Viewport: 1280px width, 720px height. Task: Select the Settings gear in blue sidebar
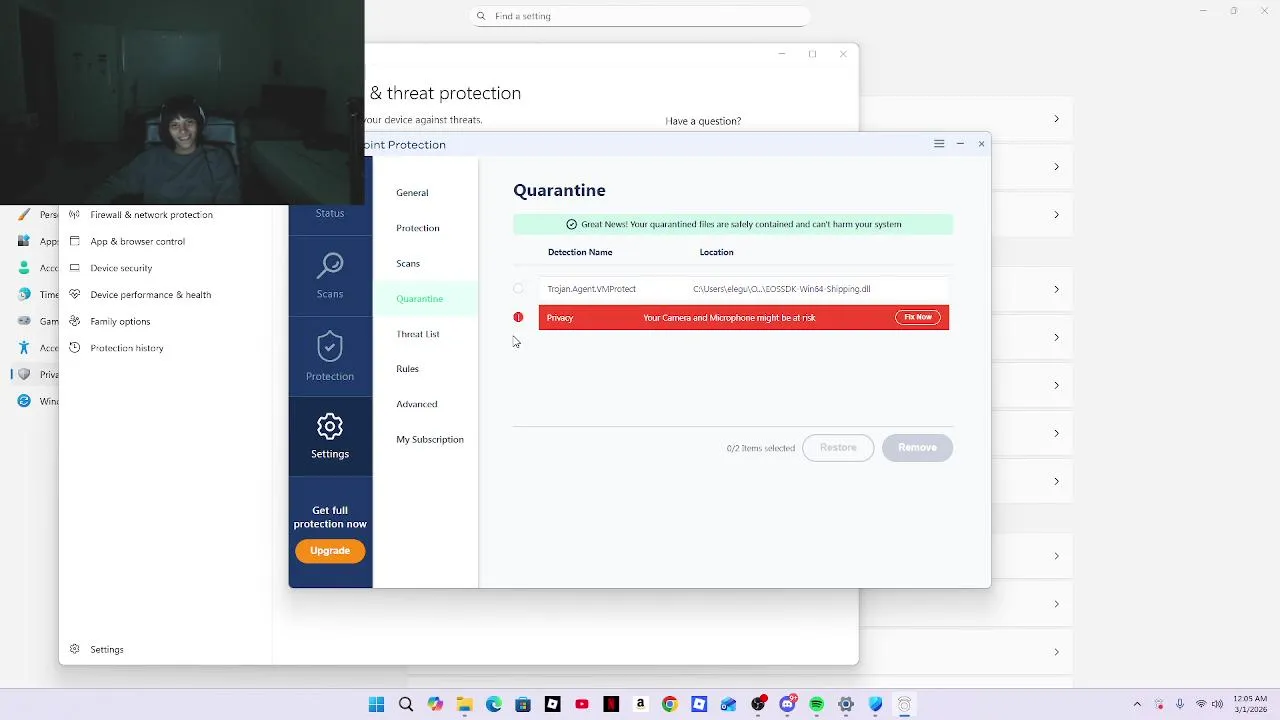[x=330, y=436]
